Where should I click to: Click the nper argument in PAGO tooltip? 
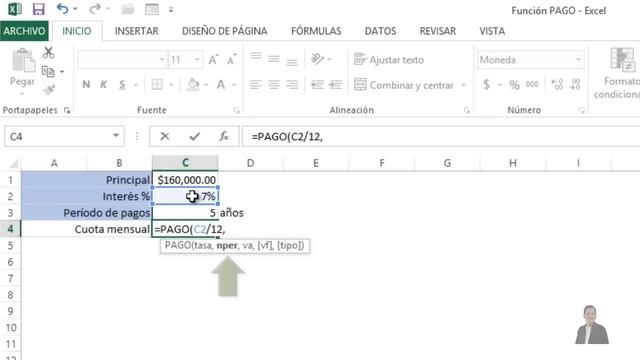[227, 246]
